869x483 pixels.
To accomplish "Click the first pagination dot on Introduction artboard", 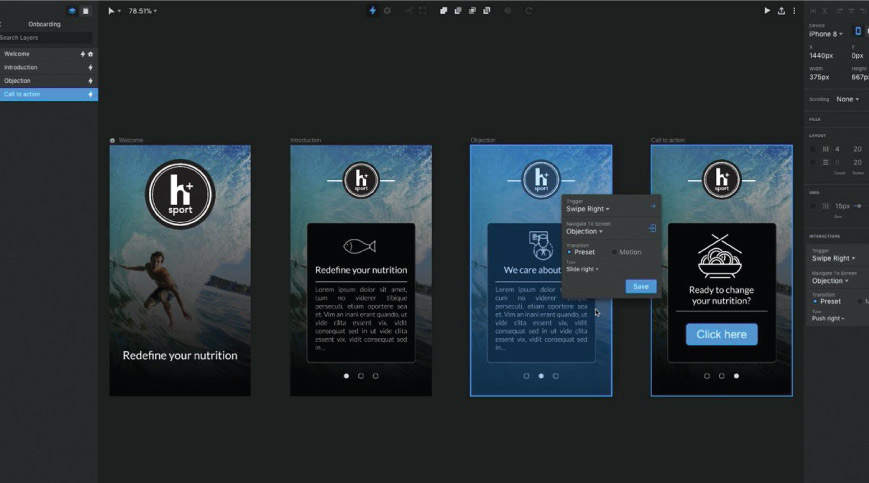I will [x=346, y=376].
